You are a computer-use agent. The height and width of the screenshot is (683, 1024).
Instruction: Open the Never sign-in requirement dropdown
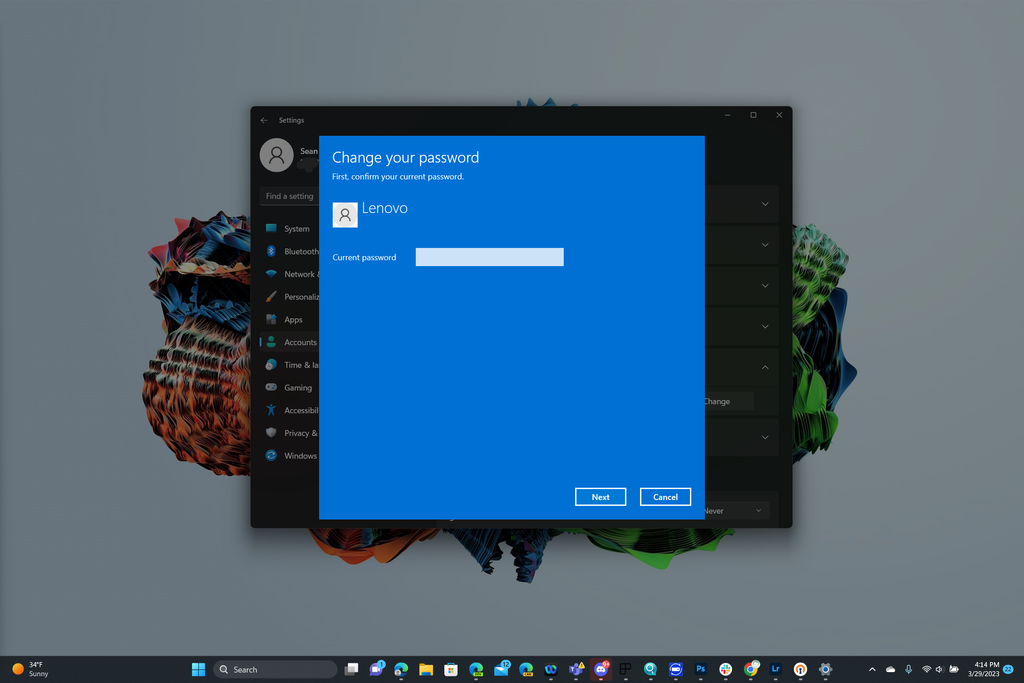740,510
